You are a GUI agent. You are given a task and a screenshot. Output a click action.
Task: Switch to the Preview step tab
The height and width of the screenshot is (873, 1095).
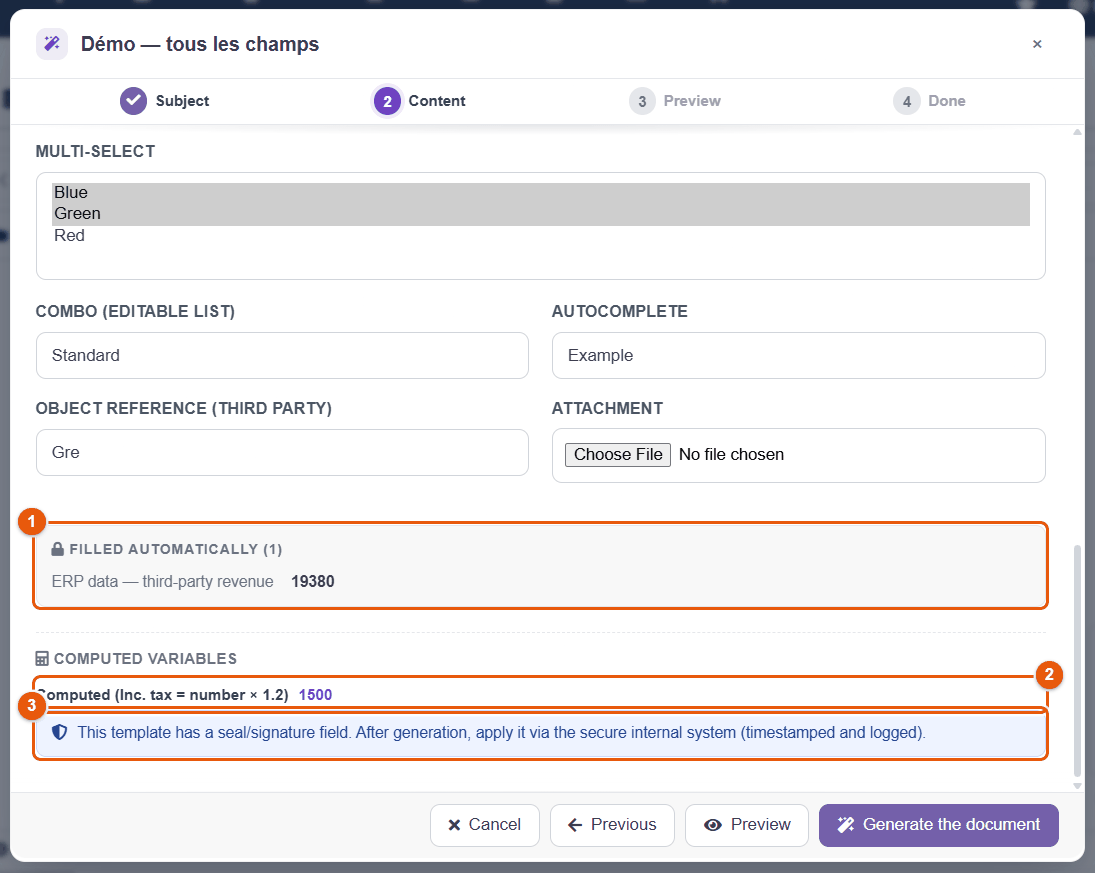tap(675, 101)
